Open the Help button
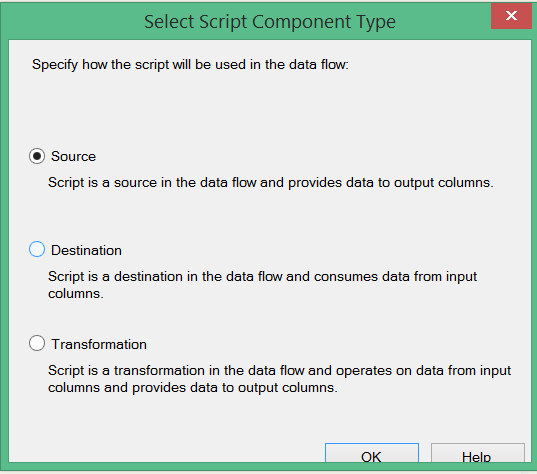The height and width of the screenshot is (474, 537). point(477,453)
